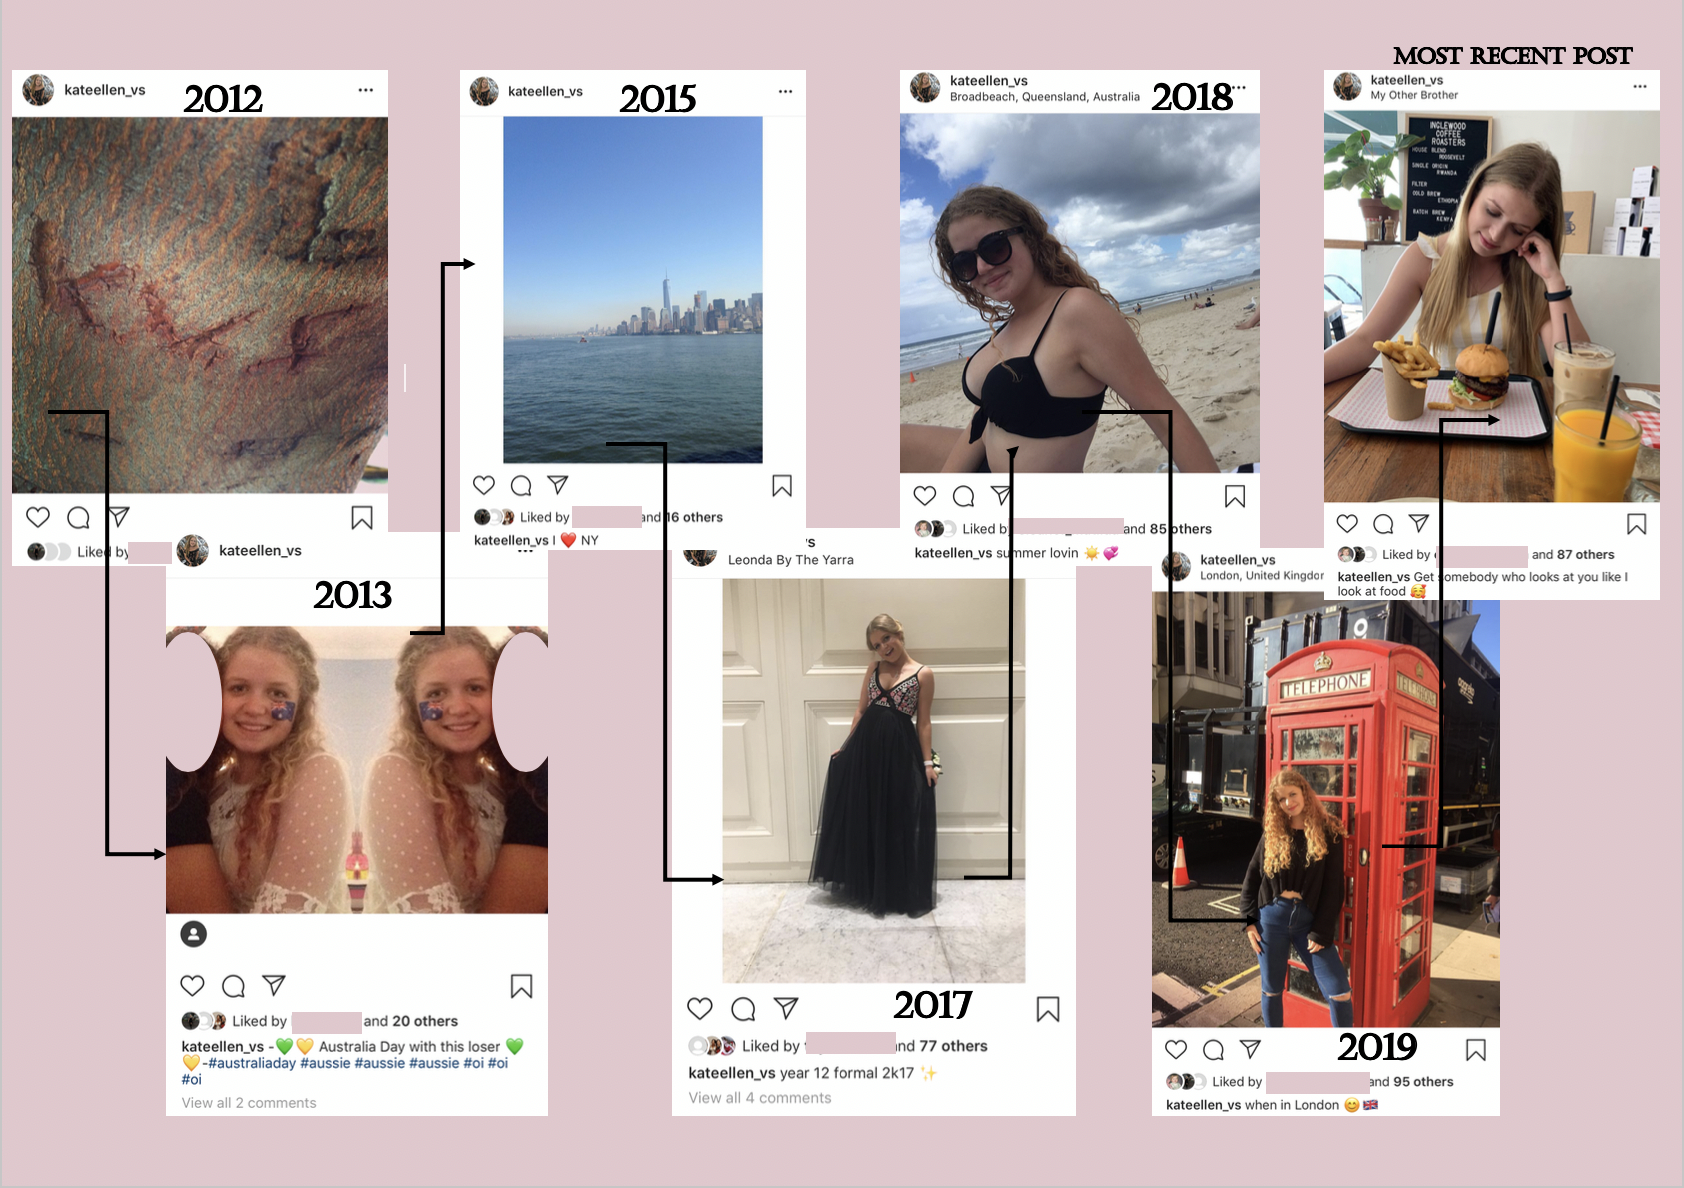Open the red telephone box photo
The image size is (1684, 1188).
1326,810
